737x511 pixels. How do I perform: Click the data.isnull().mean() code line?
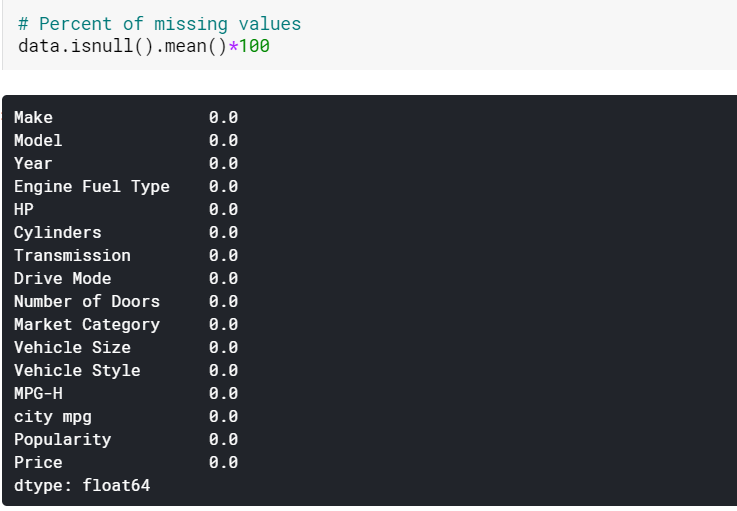122,46
